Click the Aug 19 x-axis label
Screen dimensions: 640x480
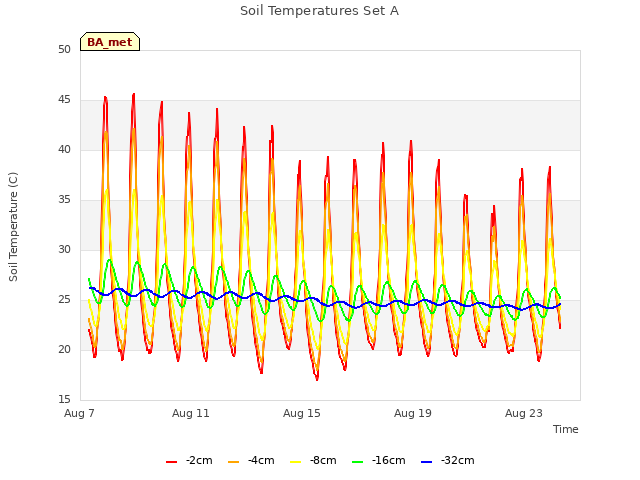click(413, 413)
